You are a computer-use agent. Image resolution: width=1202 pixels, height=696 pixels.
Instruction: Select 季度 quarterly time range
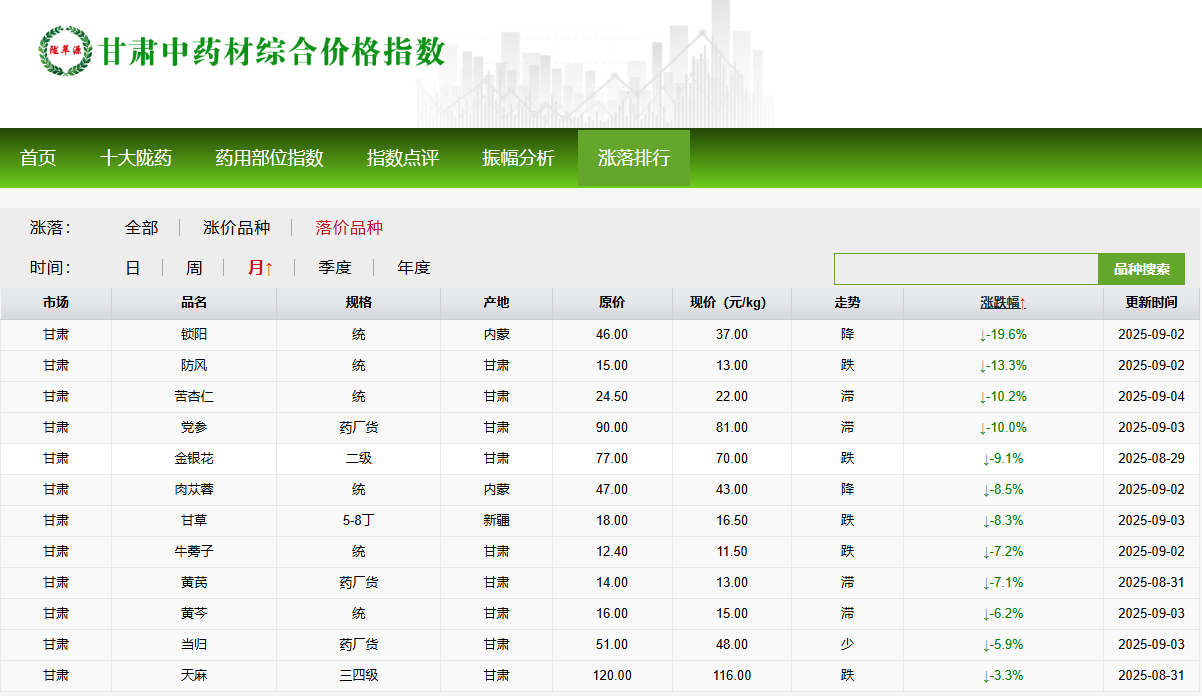click(x=335, y=268)
